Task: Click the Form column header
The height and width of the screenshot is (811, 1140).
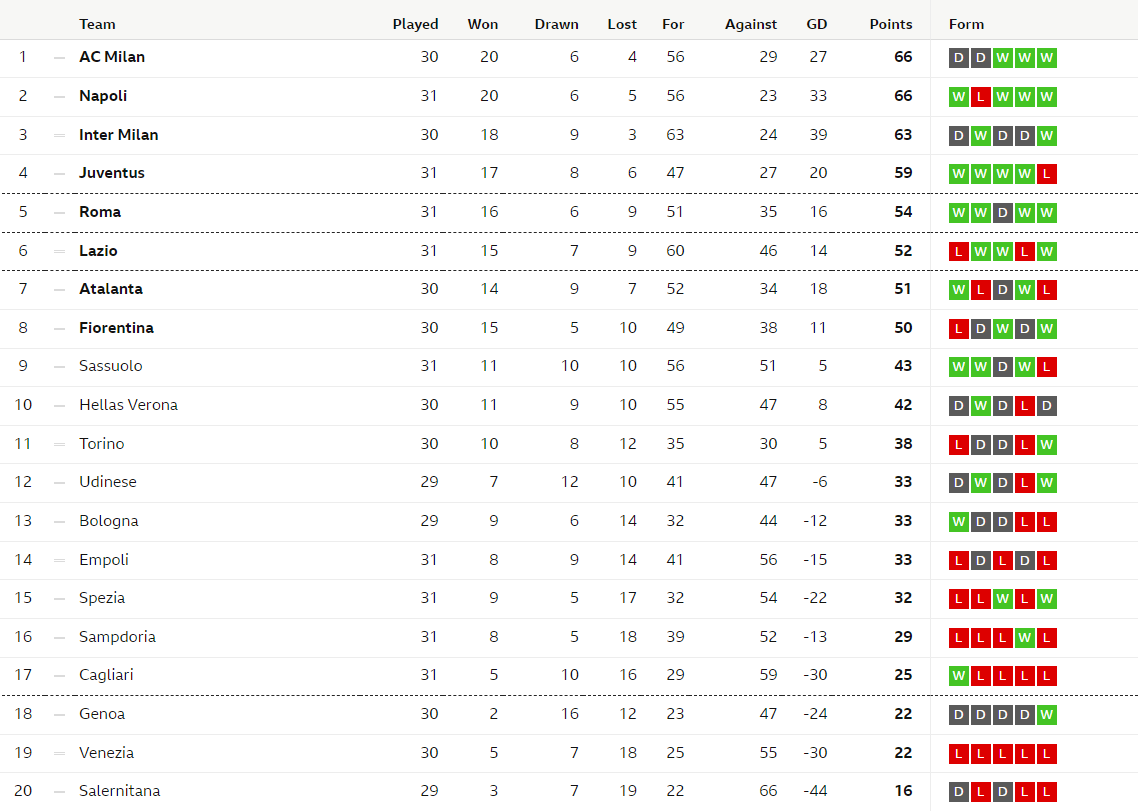Action: (966, 24)
